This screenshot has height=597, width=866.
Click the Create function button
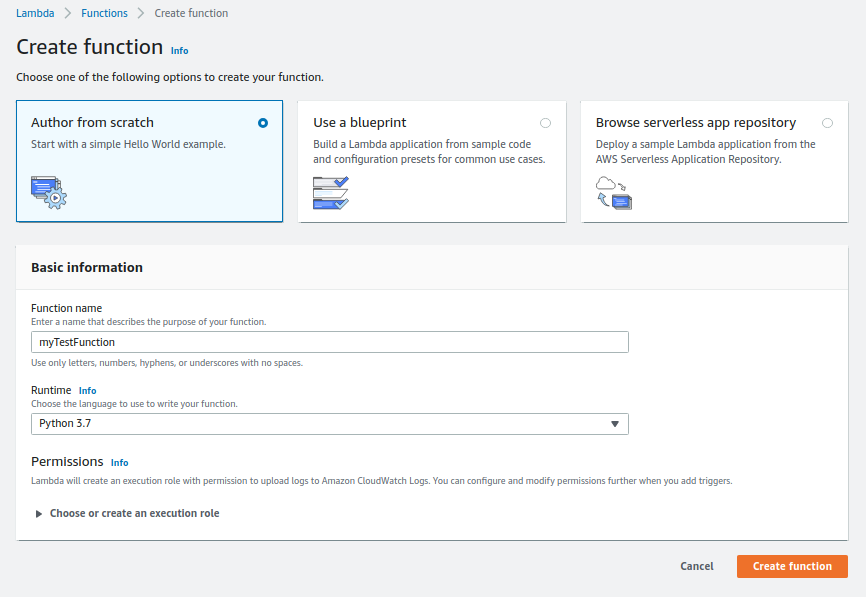click(x=792, y=566)
